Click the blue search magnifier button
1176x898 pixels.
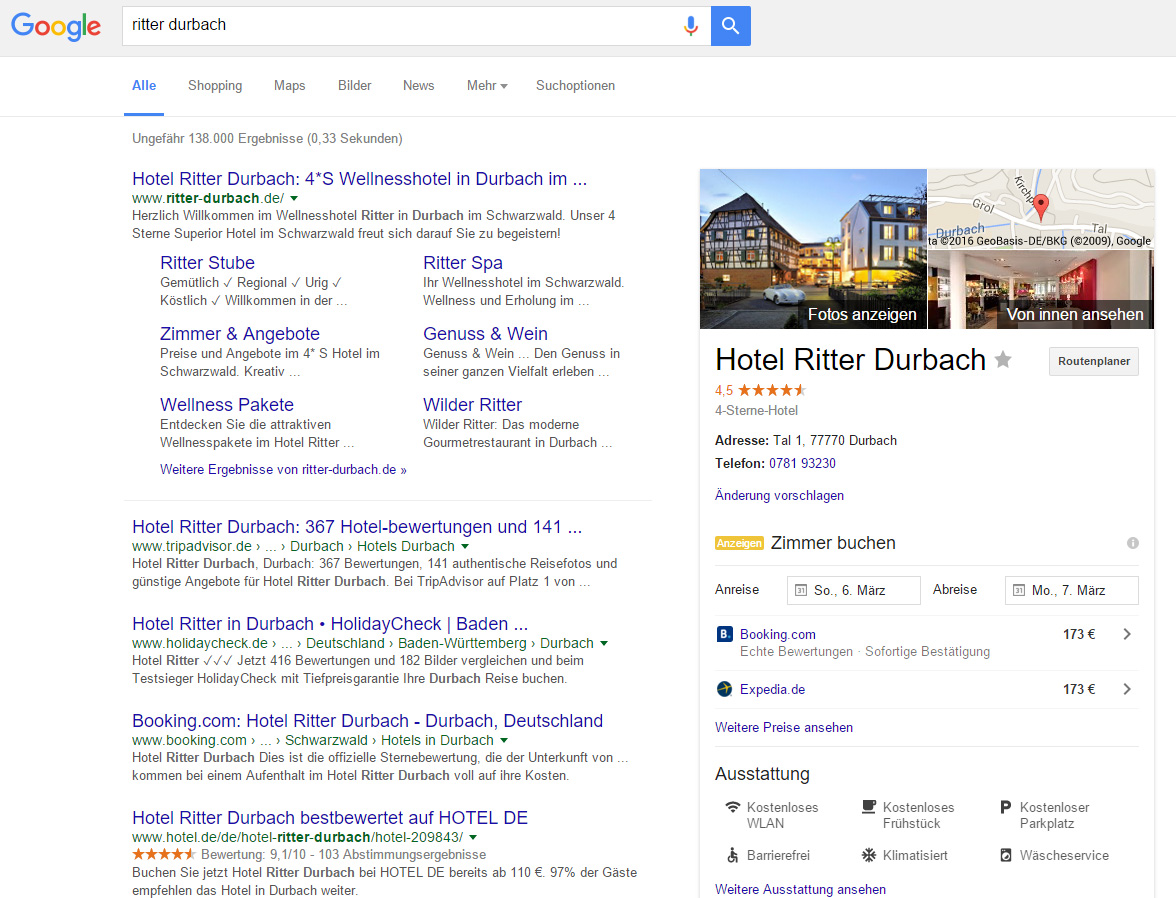(x=730, y=26)
